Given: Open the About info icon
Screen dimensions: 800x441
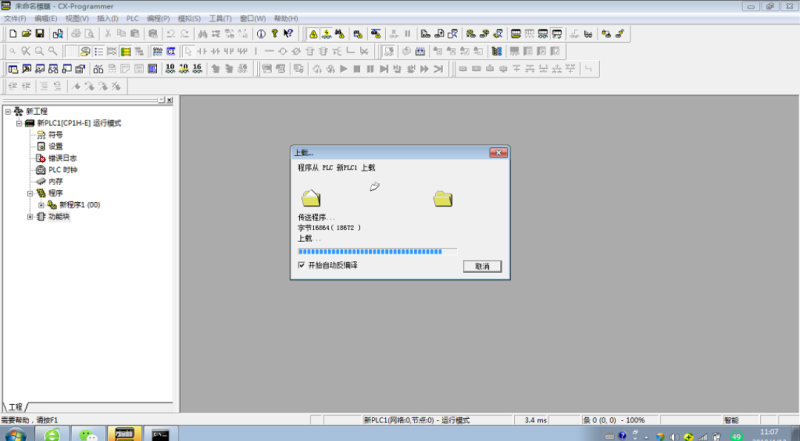Looking at the screenshot, I should pos(261,34).
